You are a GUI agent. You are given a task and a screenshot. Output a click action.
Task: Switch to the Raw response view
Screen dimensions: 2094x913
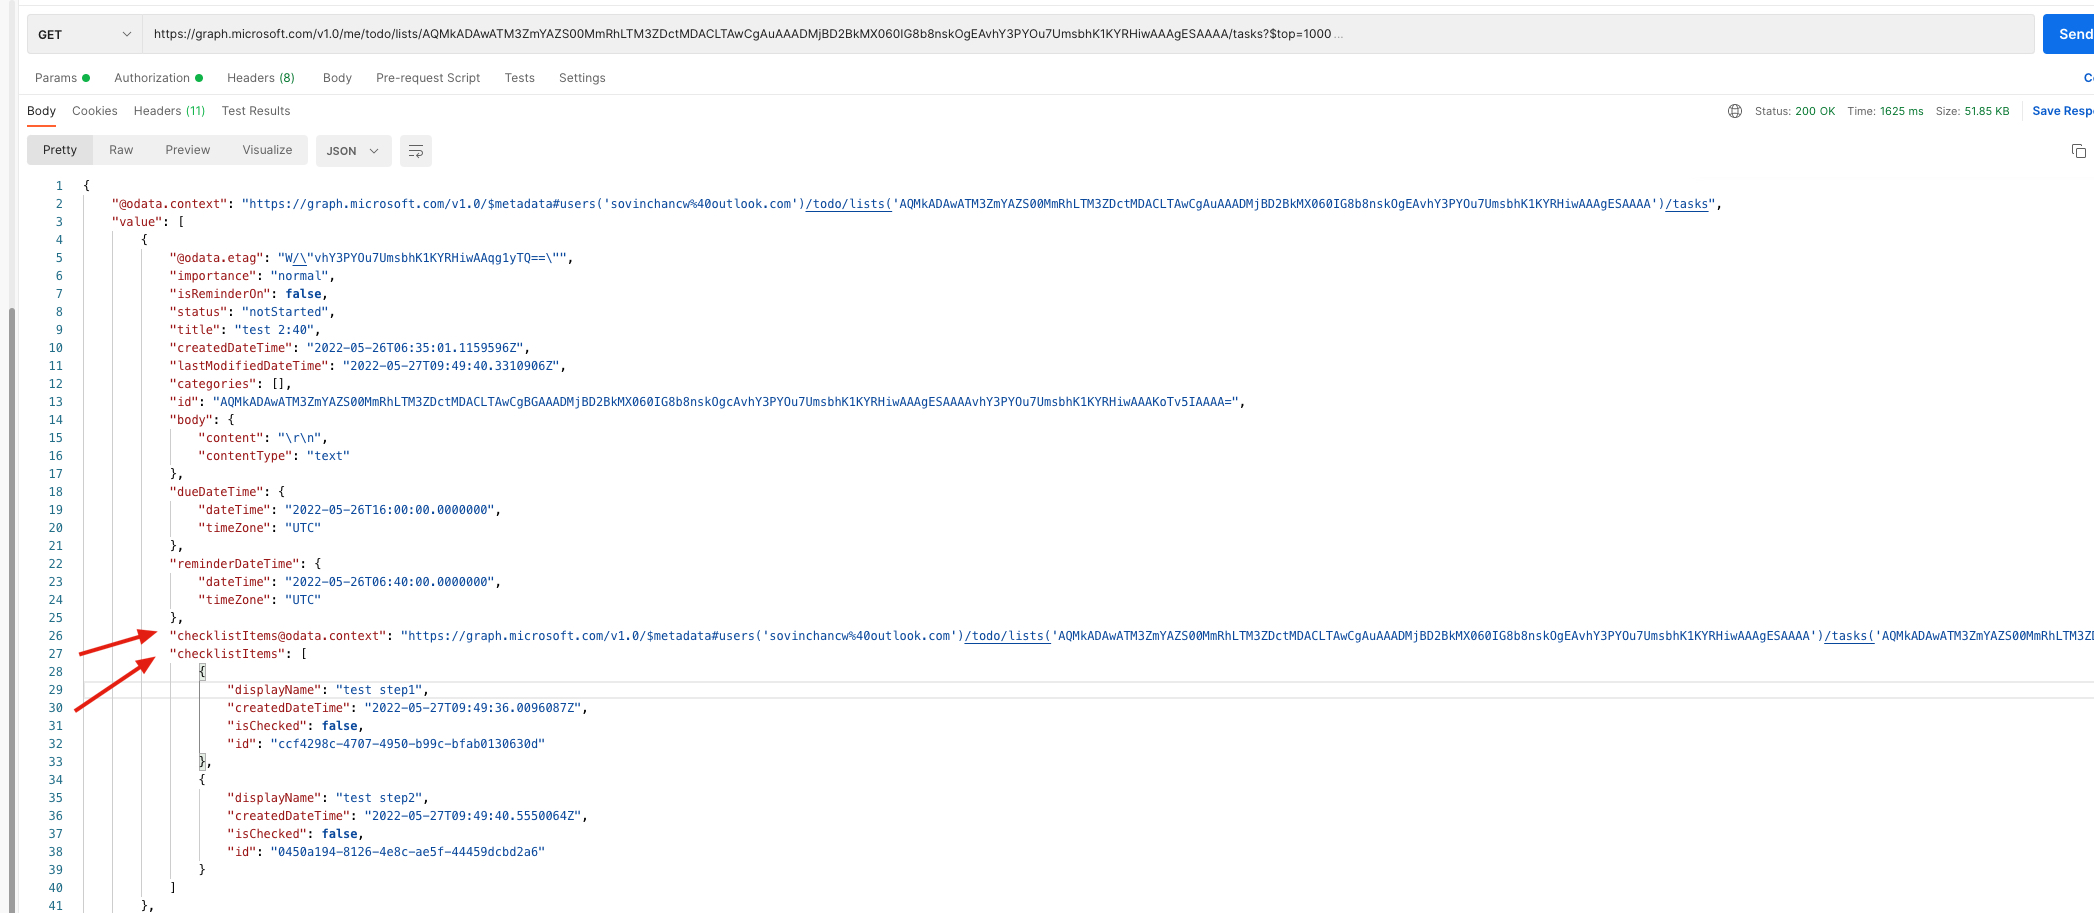[x=121, y=149]
